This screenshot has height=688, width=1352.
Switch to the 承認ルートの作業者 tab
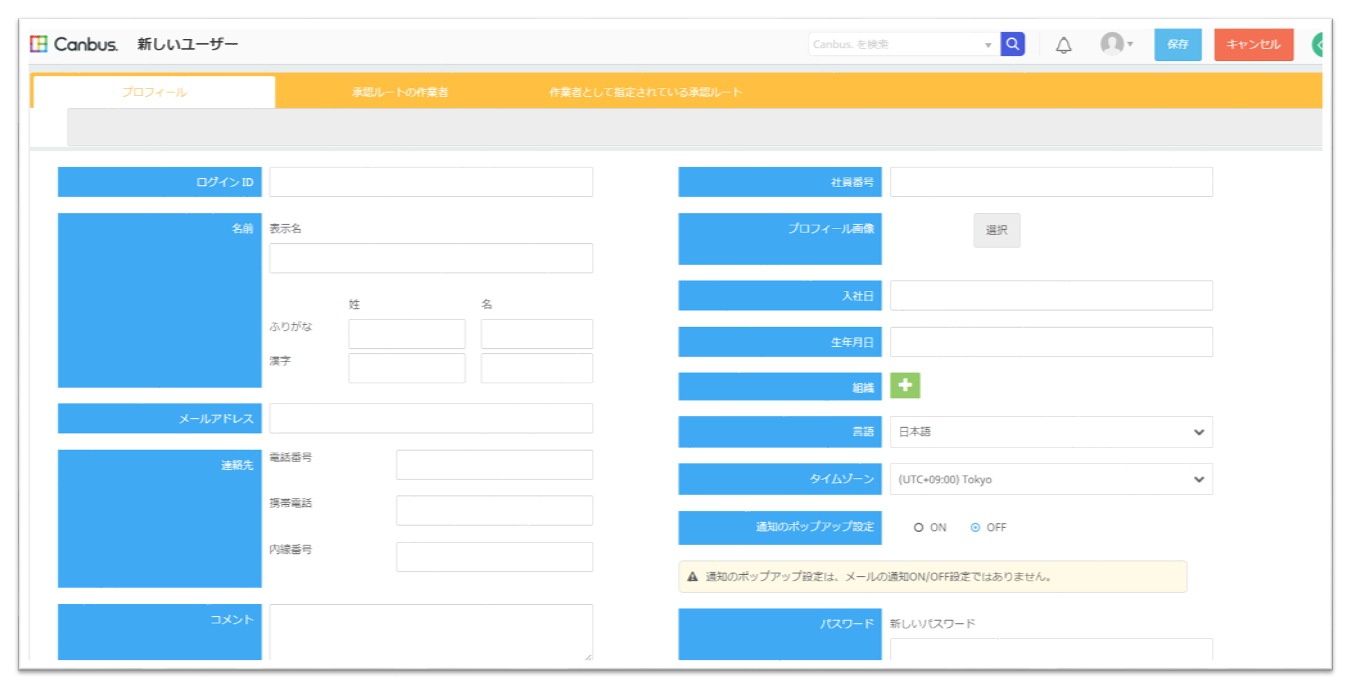coord(400,92)
